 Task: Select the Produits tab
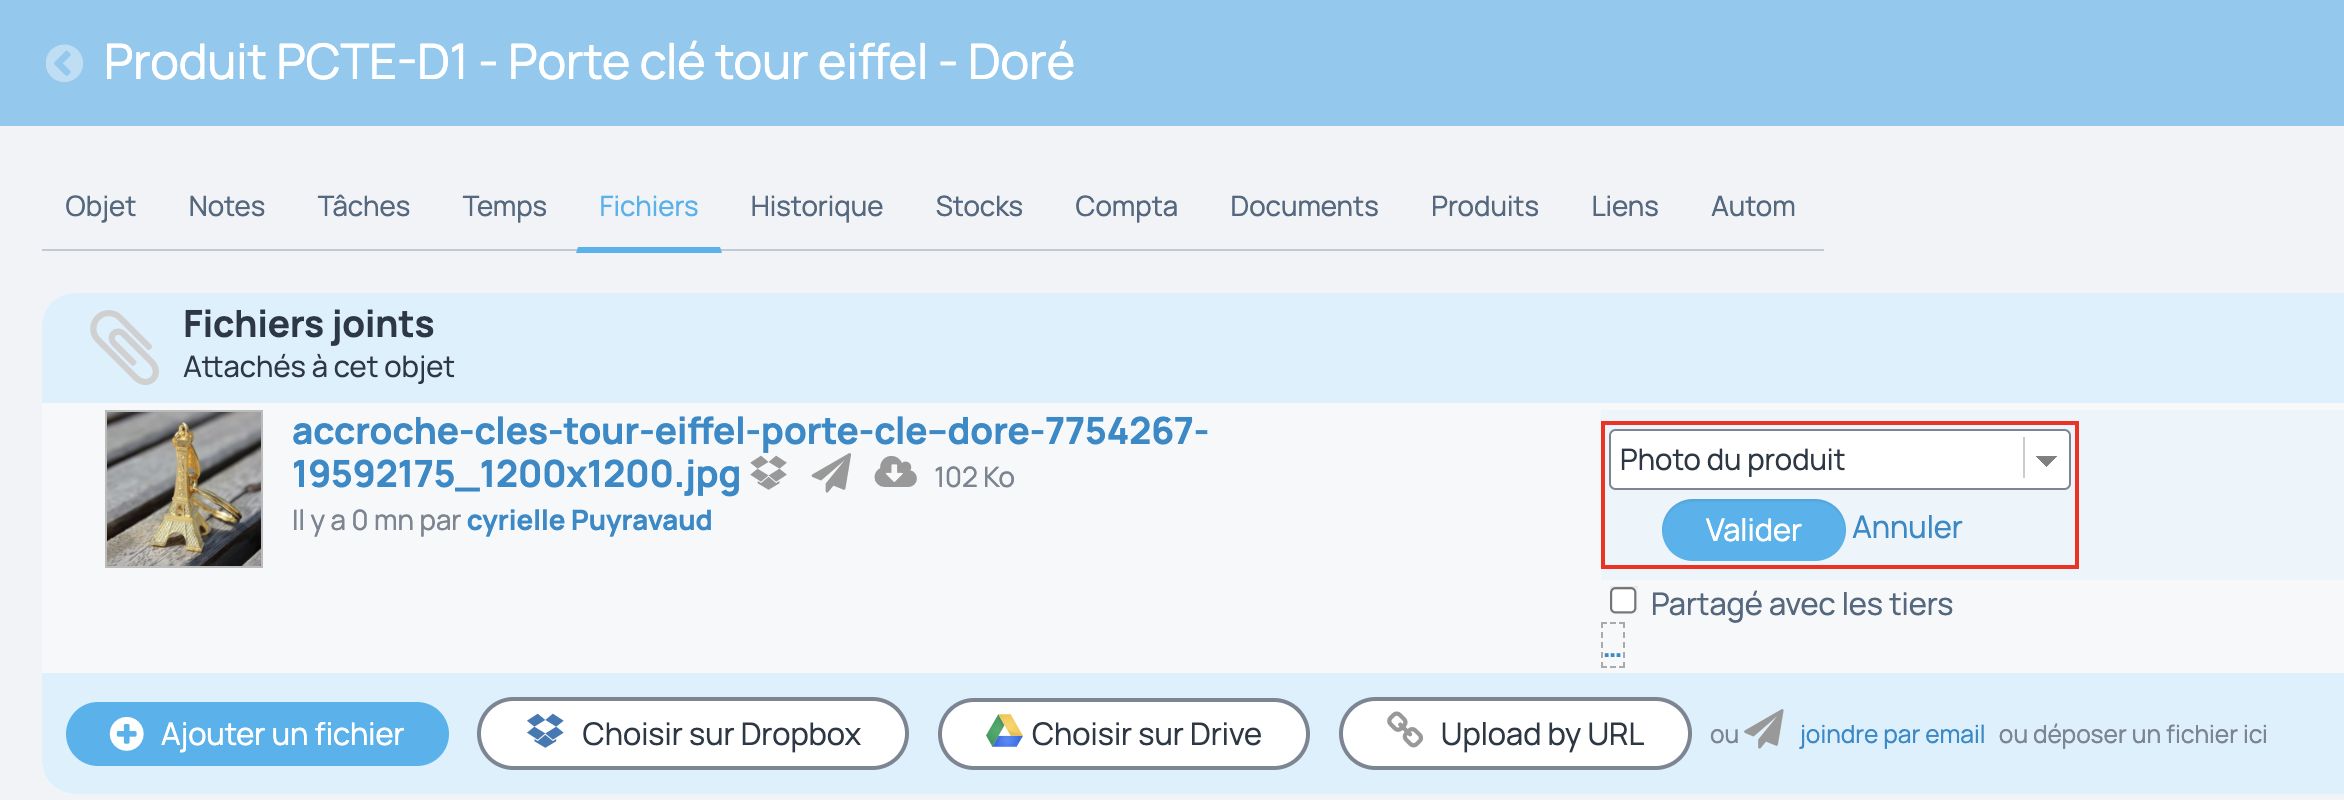pyautogui.click(x=1485, y=207)
